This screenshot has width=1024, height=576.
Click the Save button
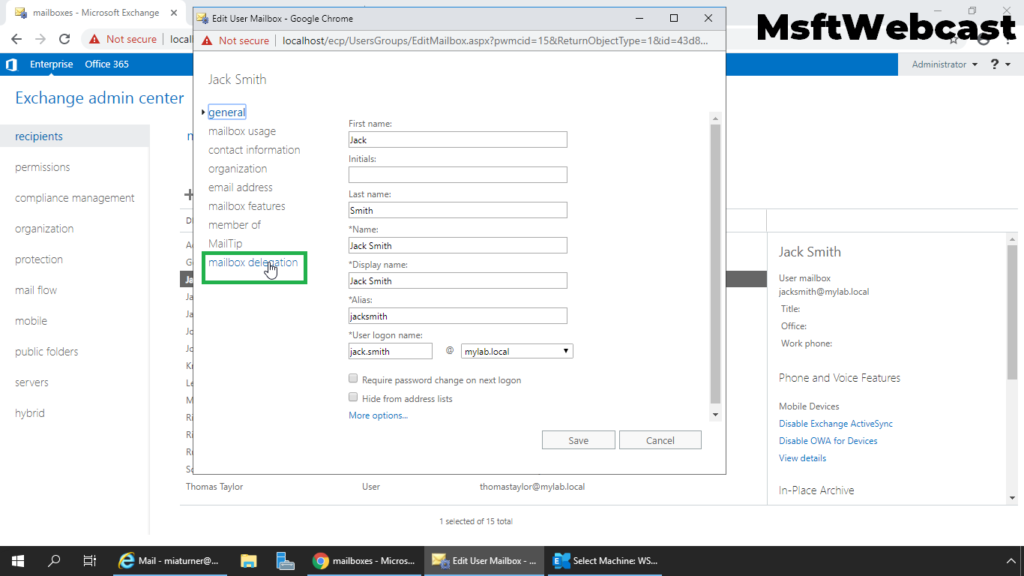click(578, 440)
